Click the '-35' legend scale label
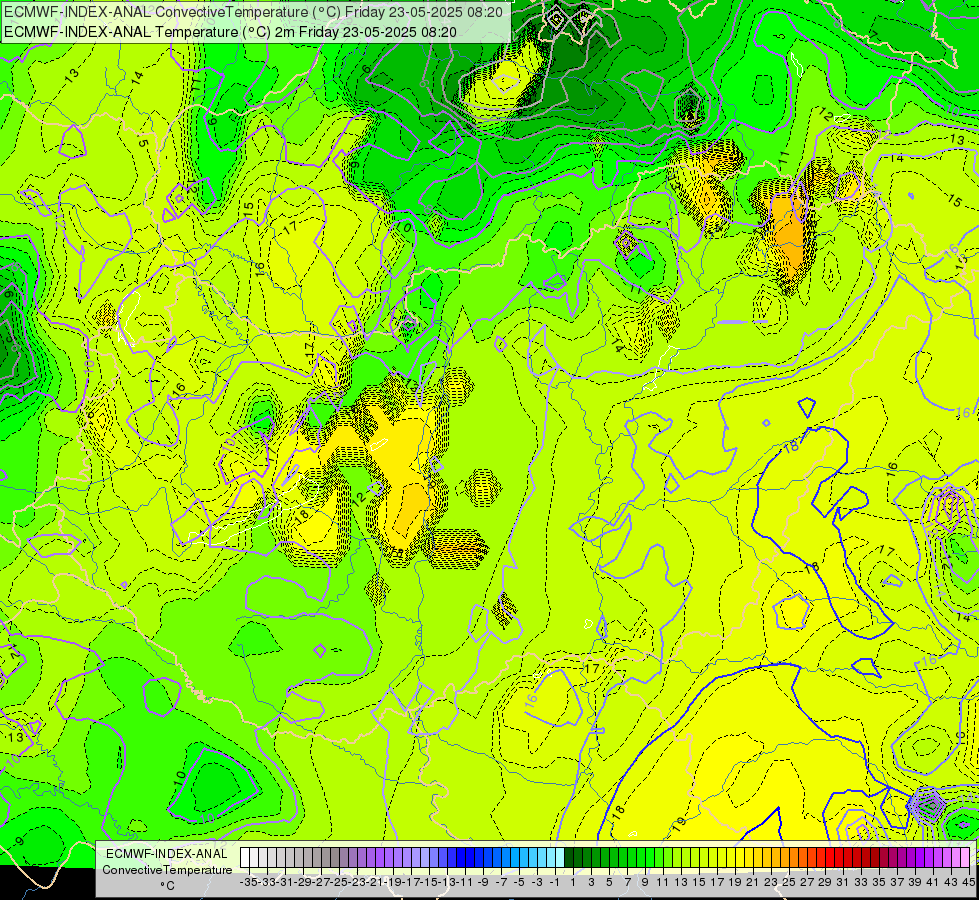Screen dimensions: 979x900 tap(249, 883)
